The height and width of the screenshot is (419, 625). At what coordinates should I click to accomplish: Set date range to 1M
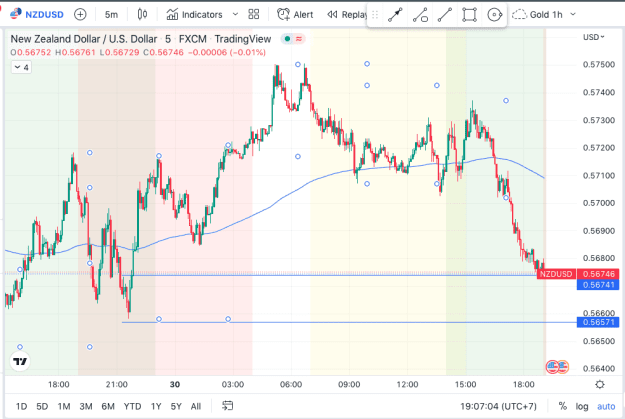pyautogui.click(x=64, y=406)
